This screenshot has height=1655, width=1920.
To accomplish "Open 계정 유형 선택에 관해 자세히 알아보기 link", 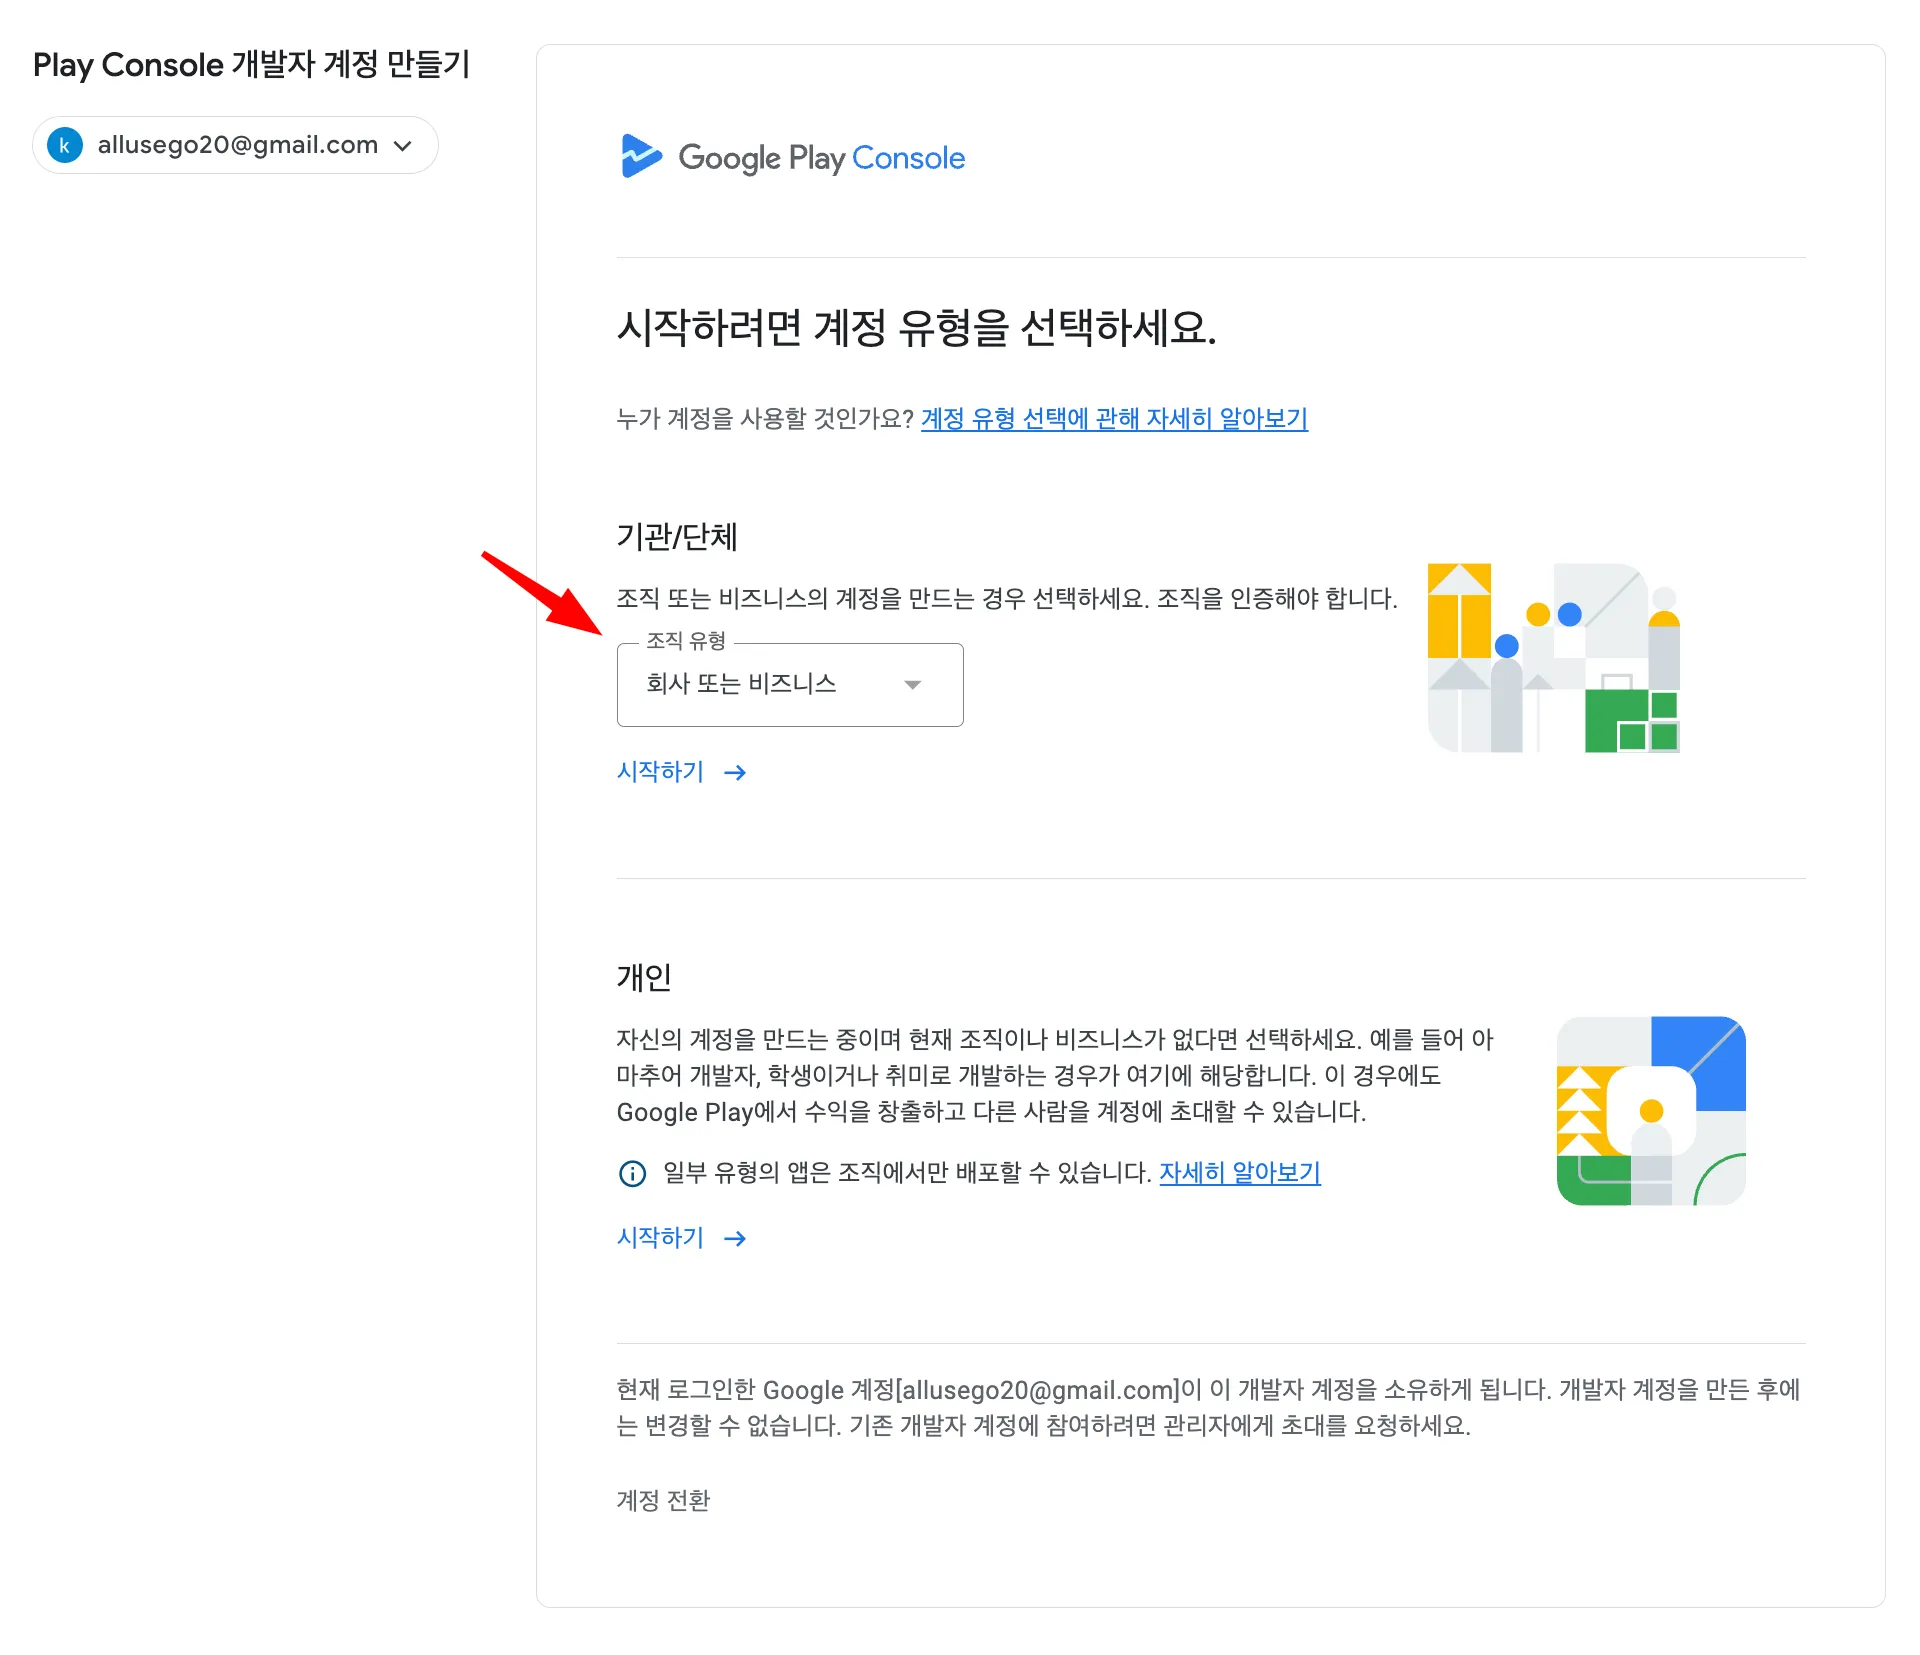I will (x=1113, y=419).
